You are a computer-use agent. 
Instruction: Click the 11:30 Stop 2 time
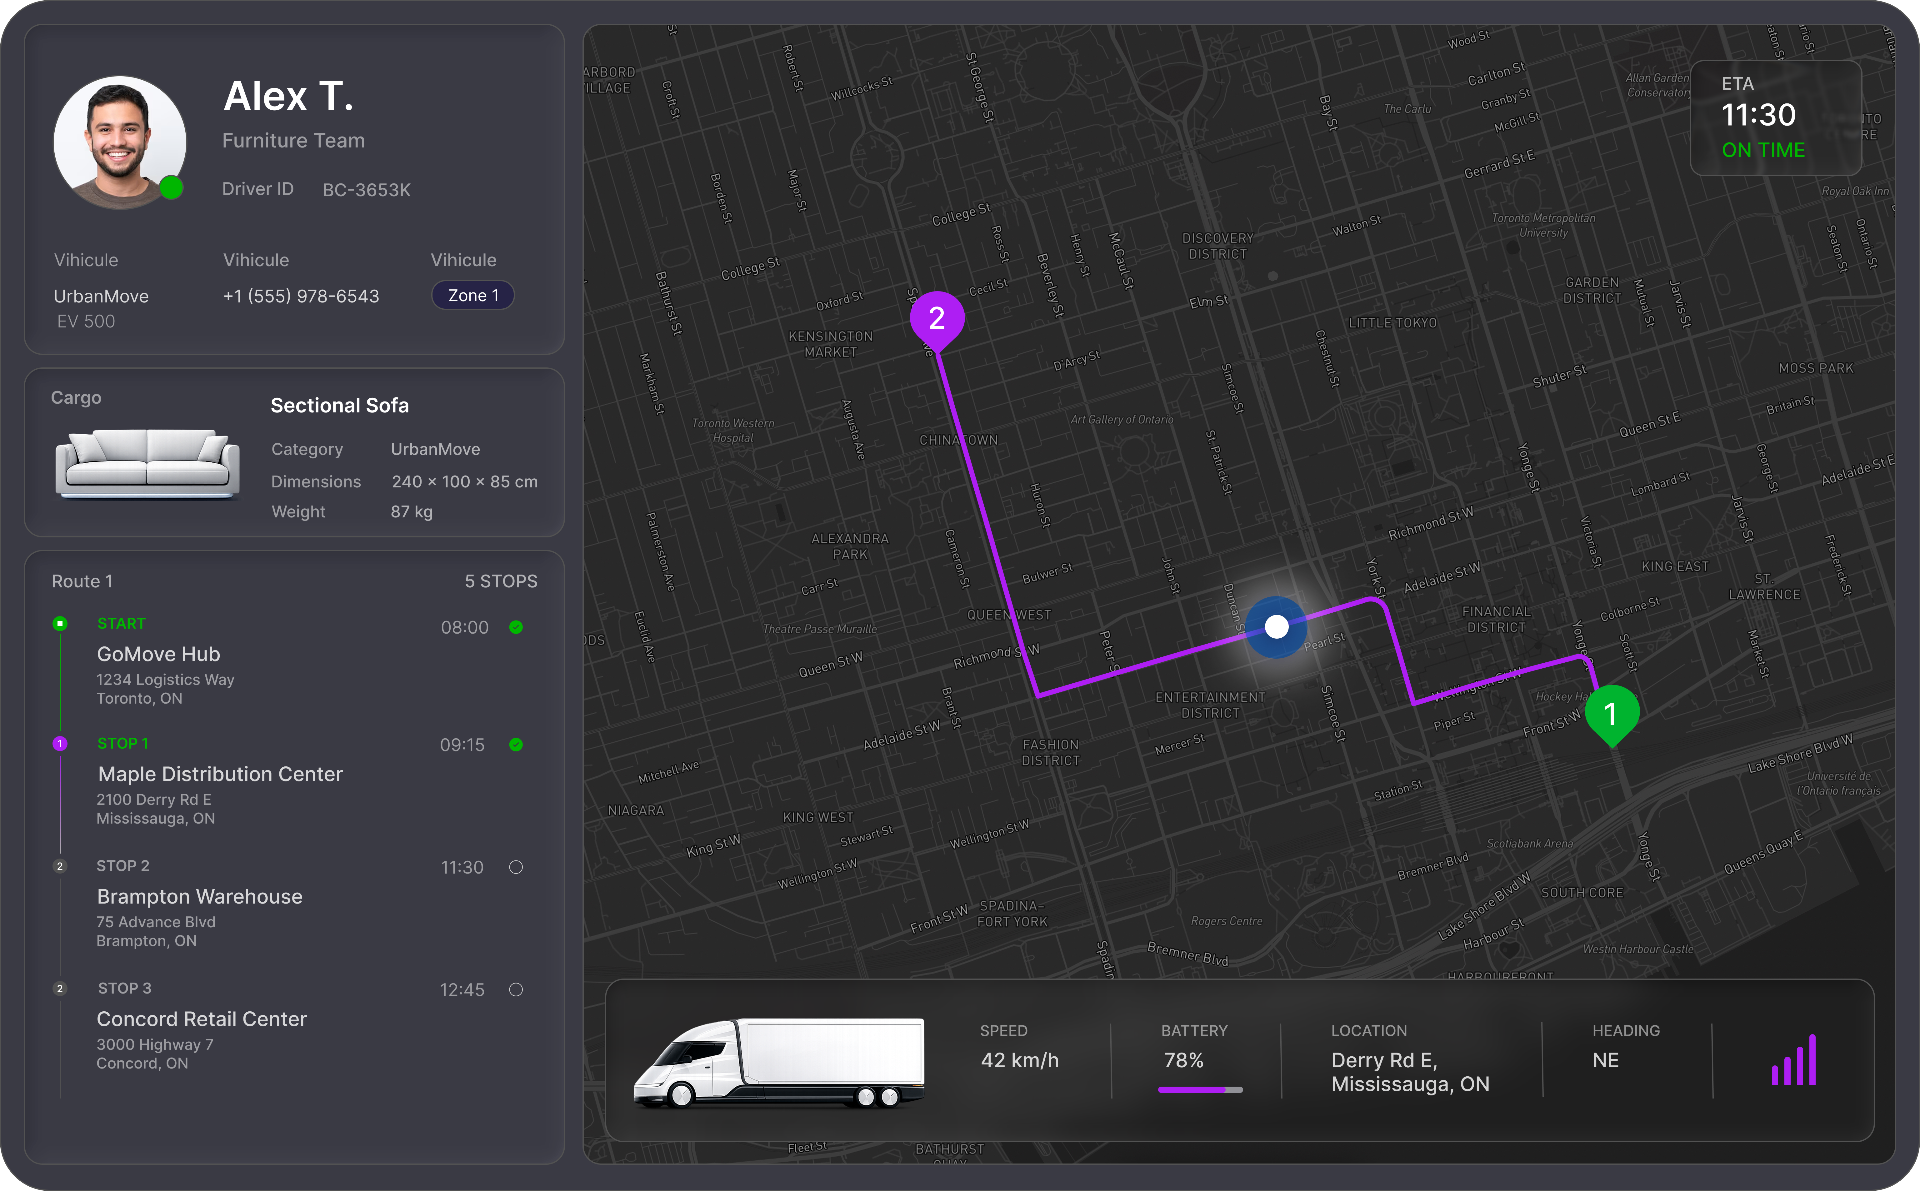coord(462,868)
